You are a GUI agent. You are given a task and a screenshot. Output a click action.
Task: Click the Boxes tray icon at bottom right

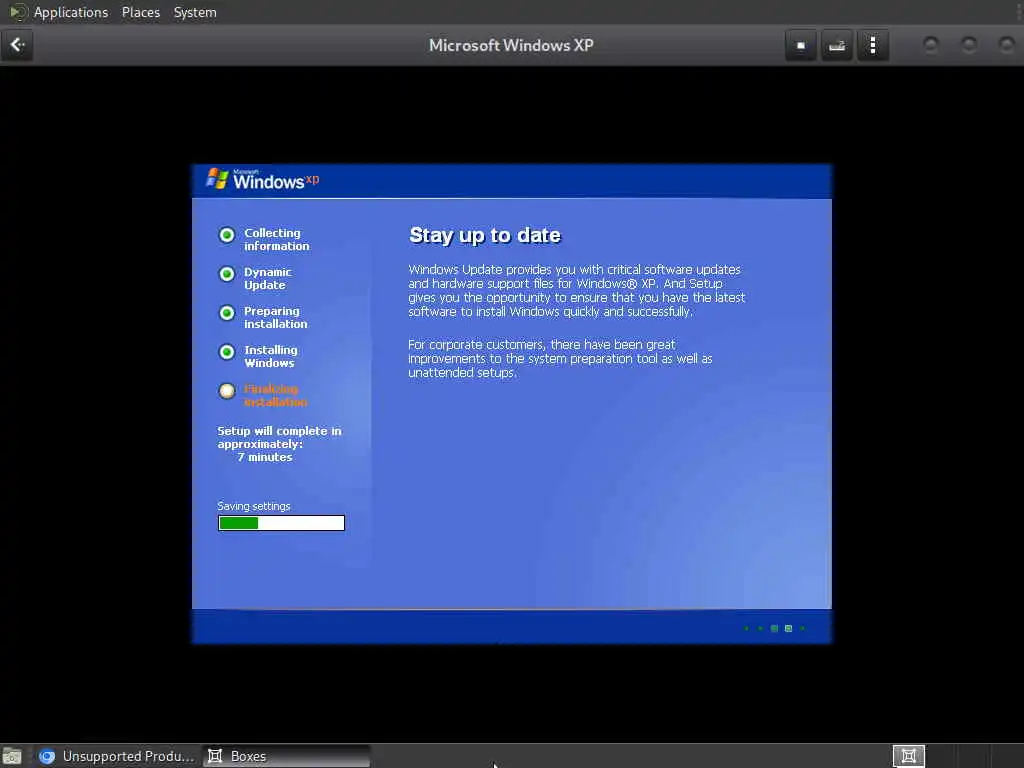(x=908, y=756)
